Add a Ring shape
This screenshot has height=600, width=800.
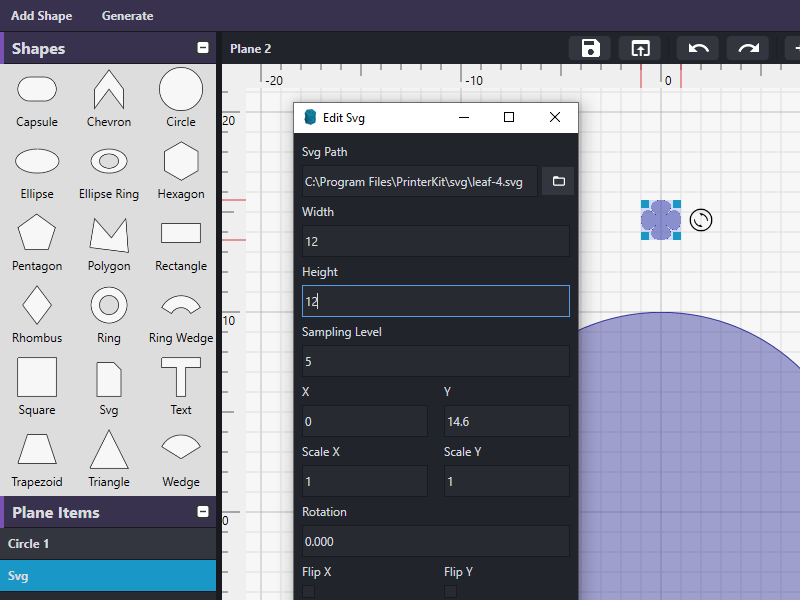tap(109, 315)
